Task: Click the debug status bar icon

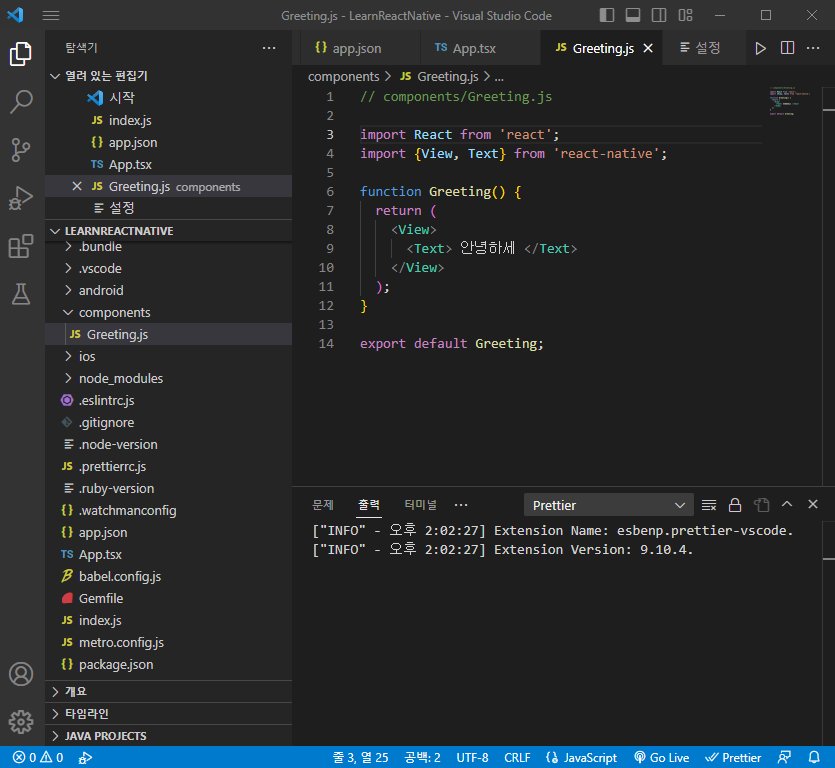Action: coord(85,757)
